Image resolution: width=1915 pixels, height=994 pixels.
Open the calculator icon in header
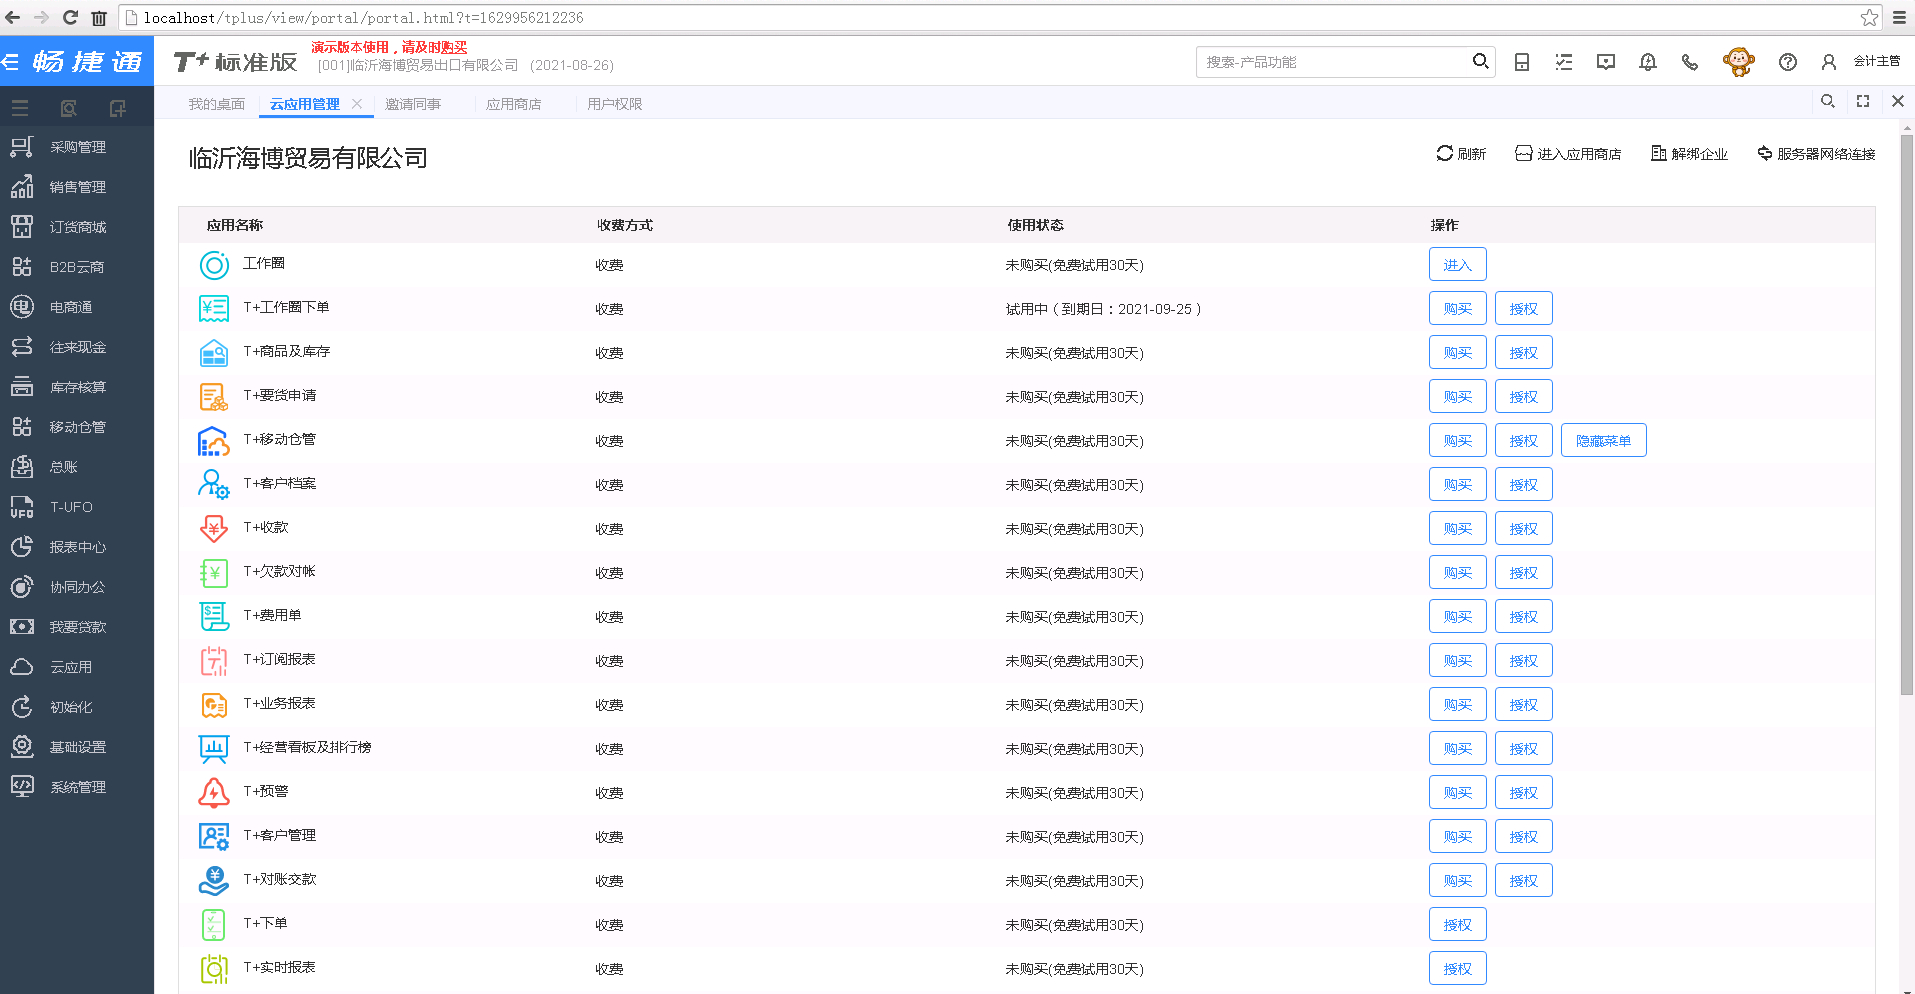click(1522, 62)
